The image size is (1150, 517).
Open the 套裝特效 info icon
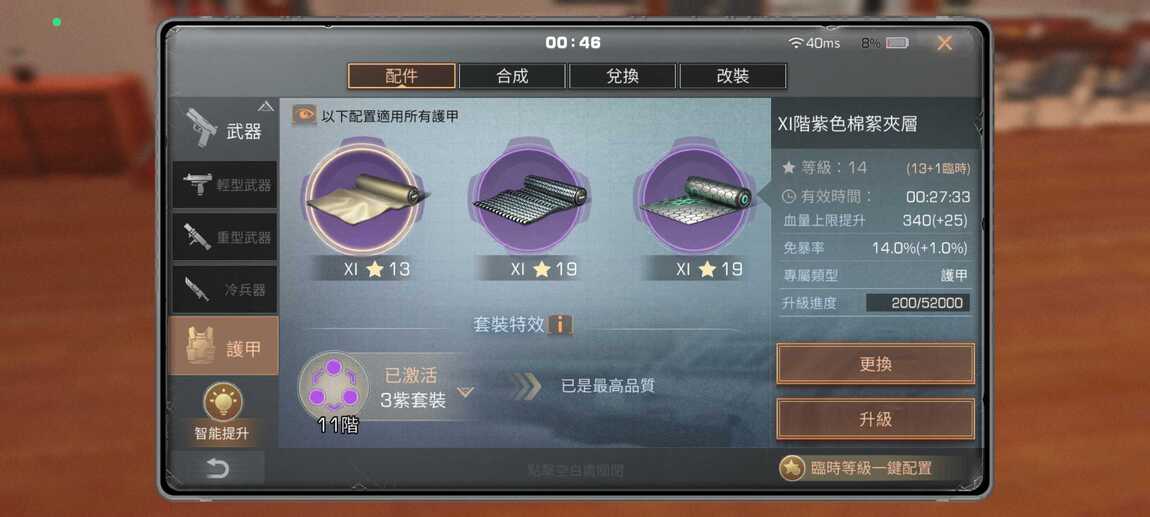click(x=560, y=325)
